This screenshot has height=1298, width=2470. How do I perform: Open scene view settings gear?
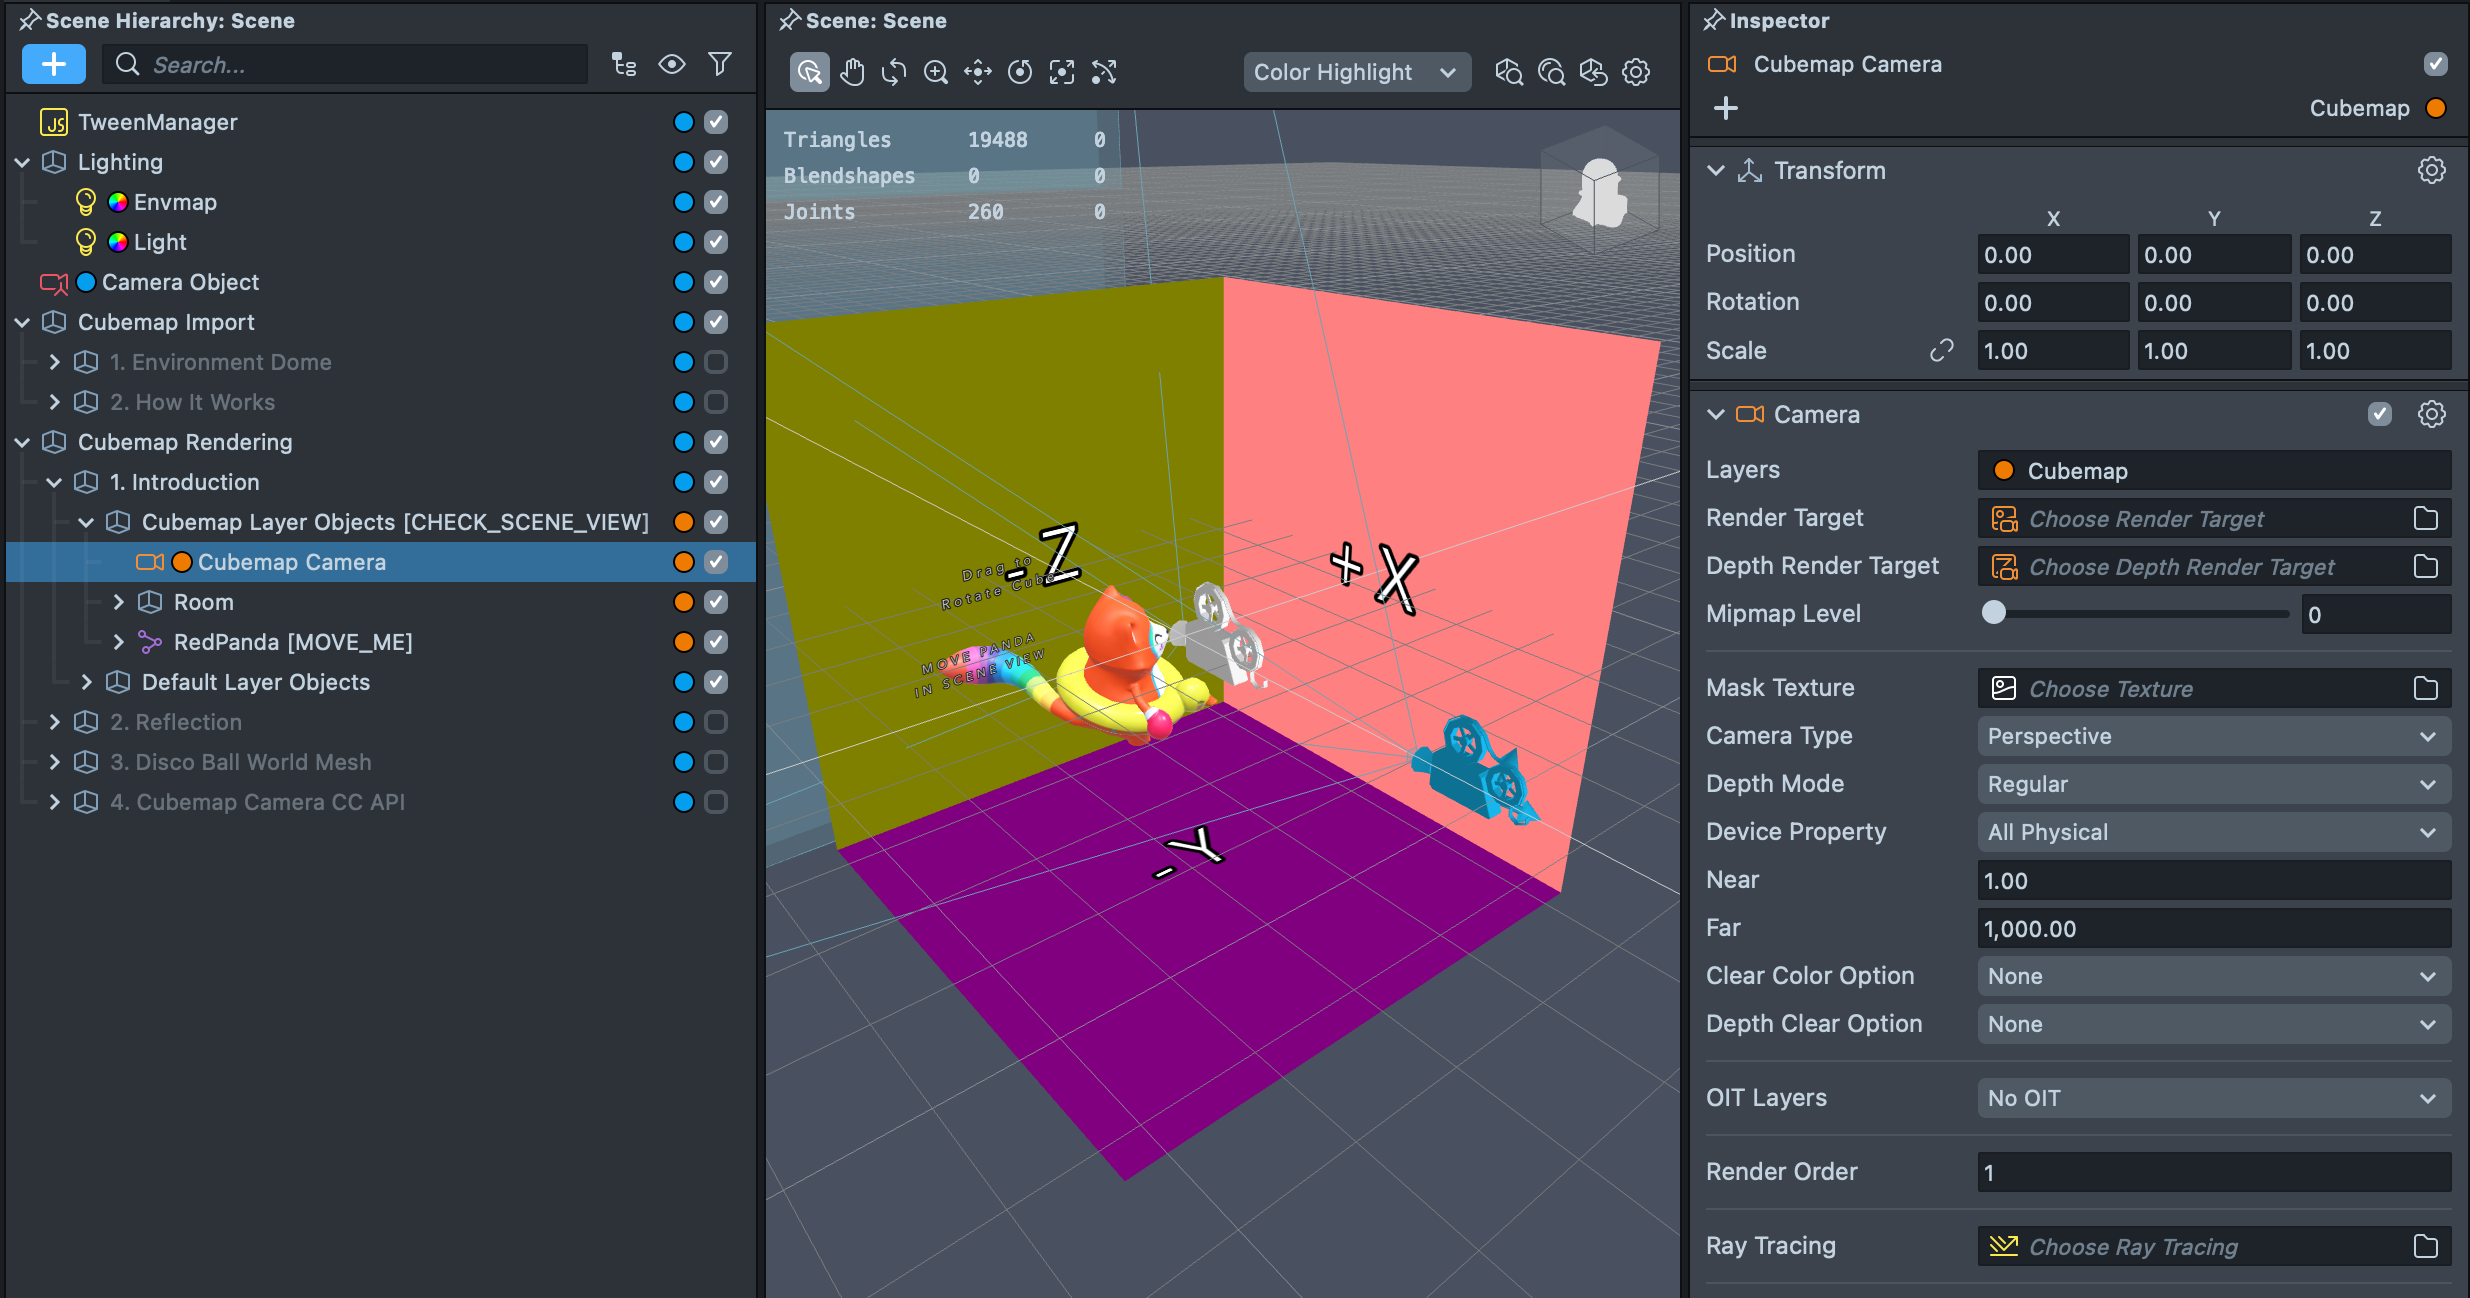[x=1636, y=72]
